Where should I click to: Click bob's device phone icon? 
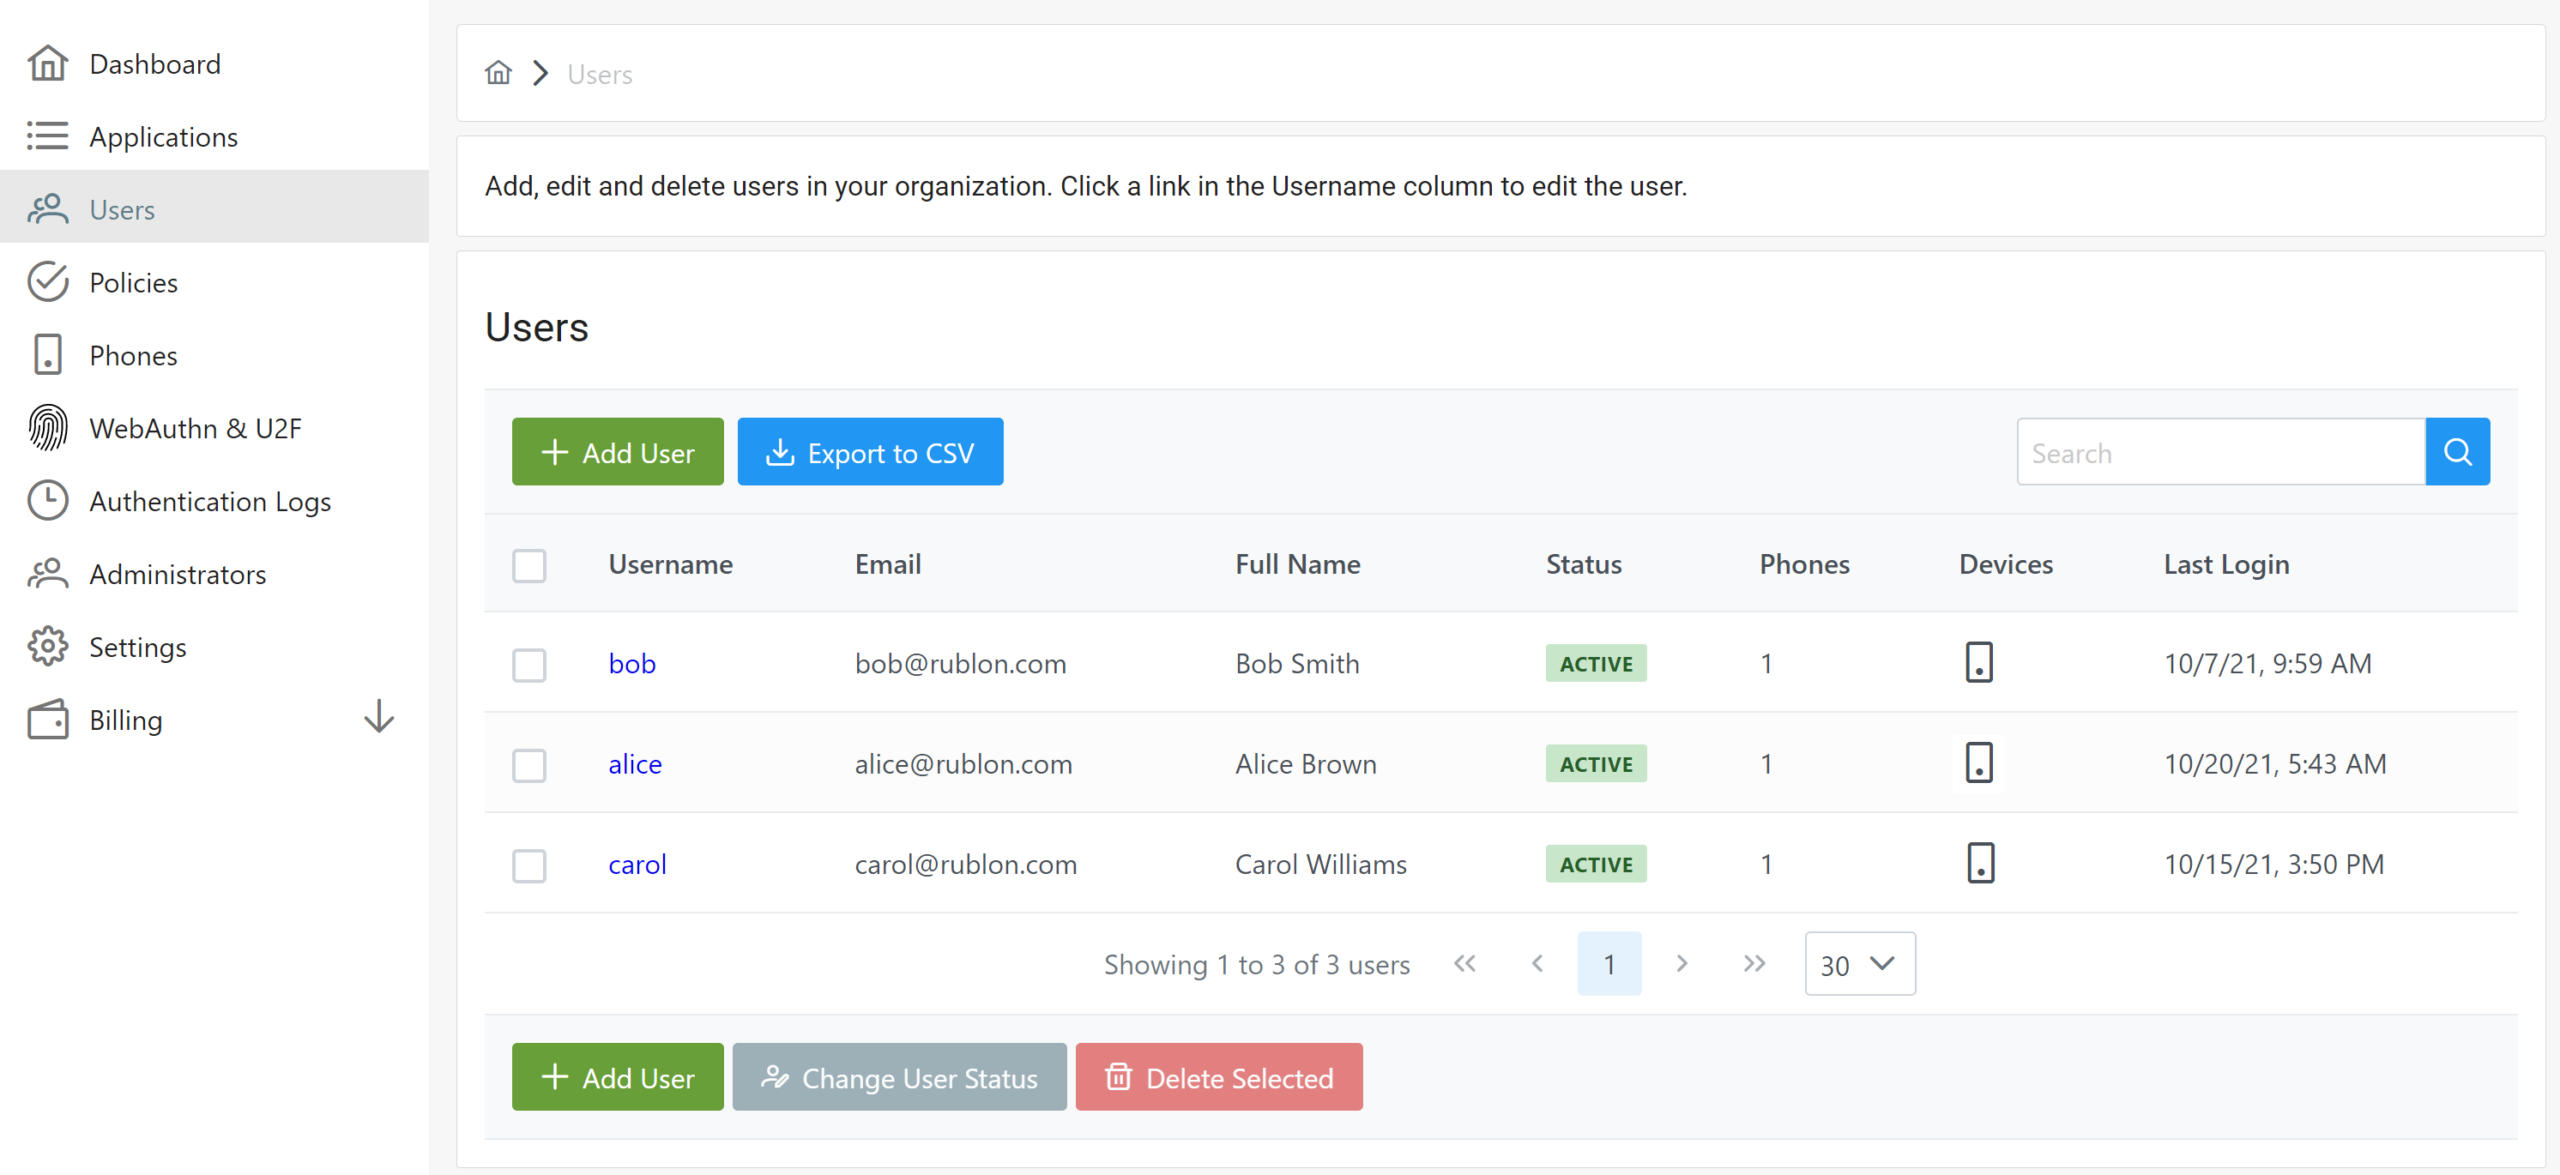1979,663
